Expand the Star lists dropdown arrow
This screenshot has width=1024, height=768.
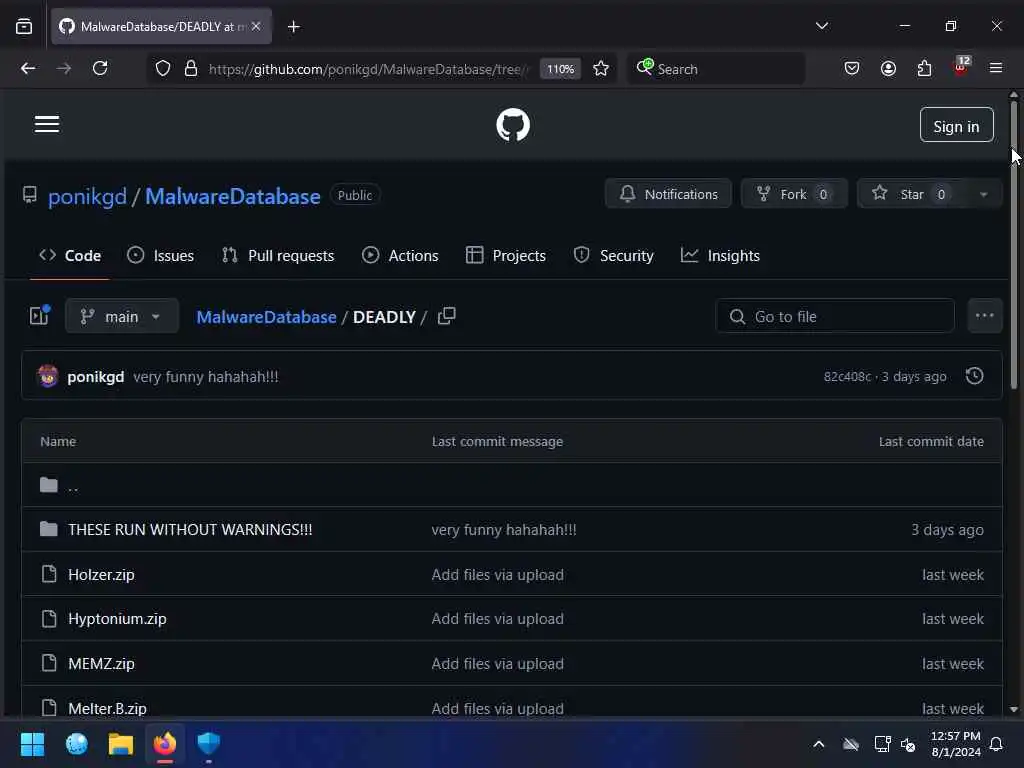(984, 195)
